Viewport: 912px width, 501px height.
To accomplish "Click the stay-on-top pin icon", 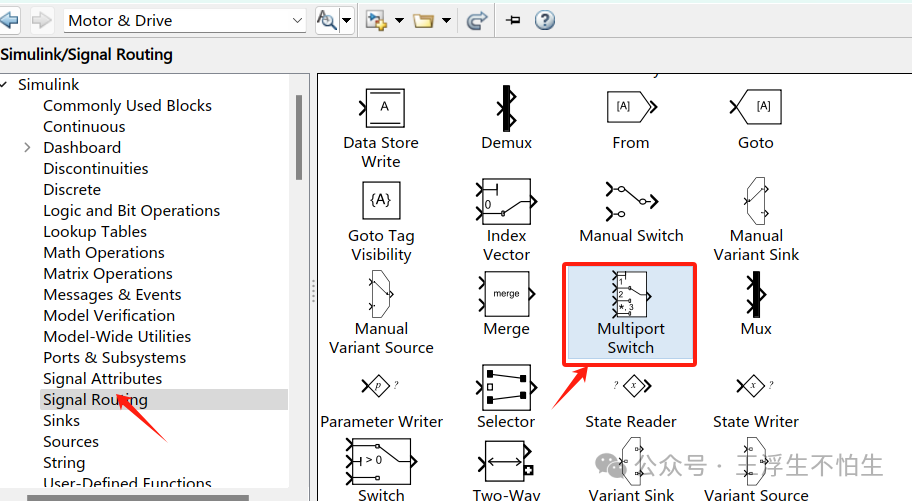I will [x=512, y=20].
